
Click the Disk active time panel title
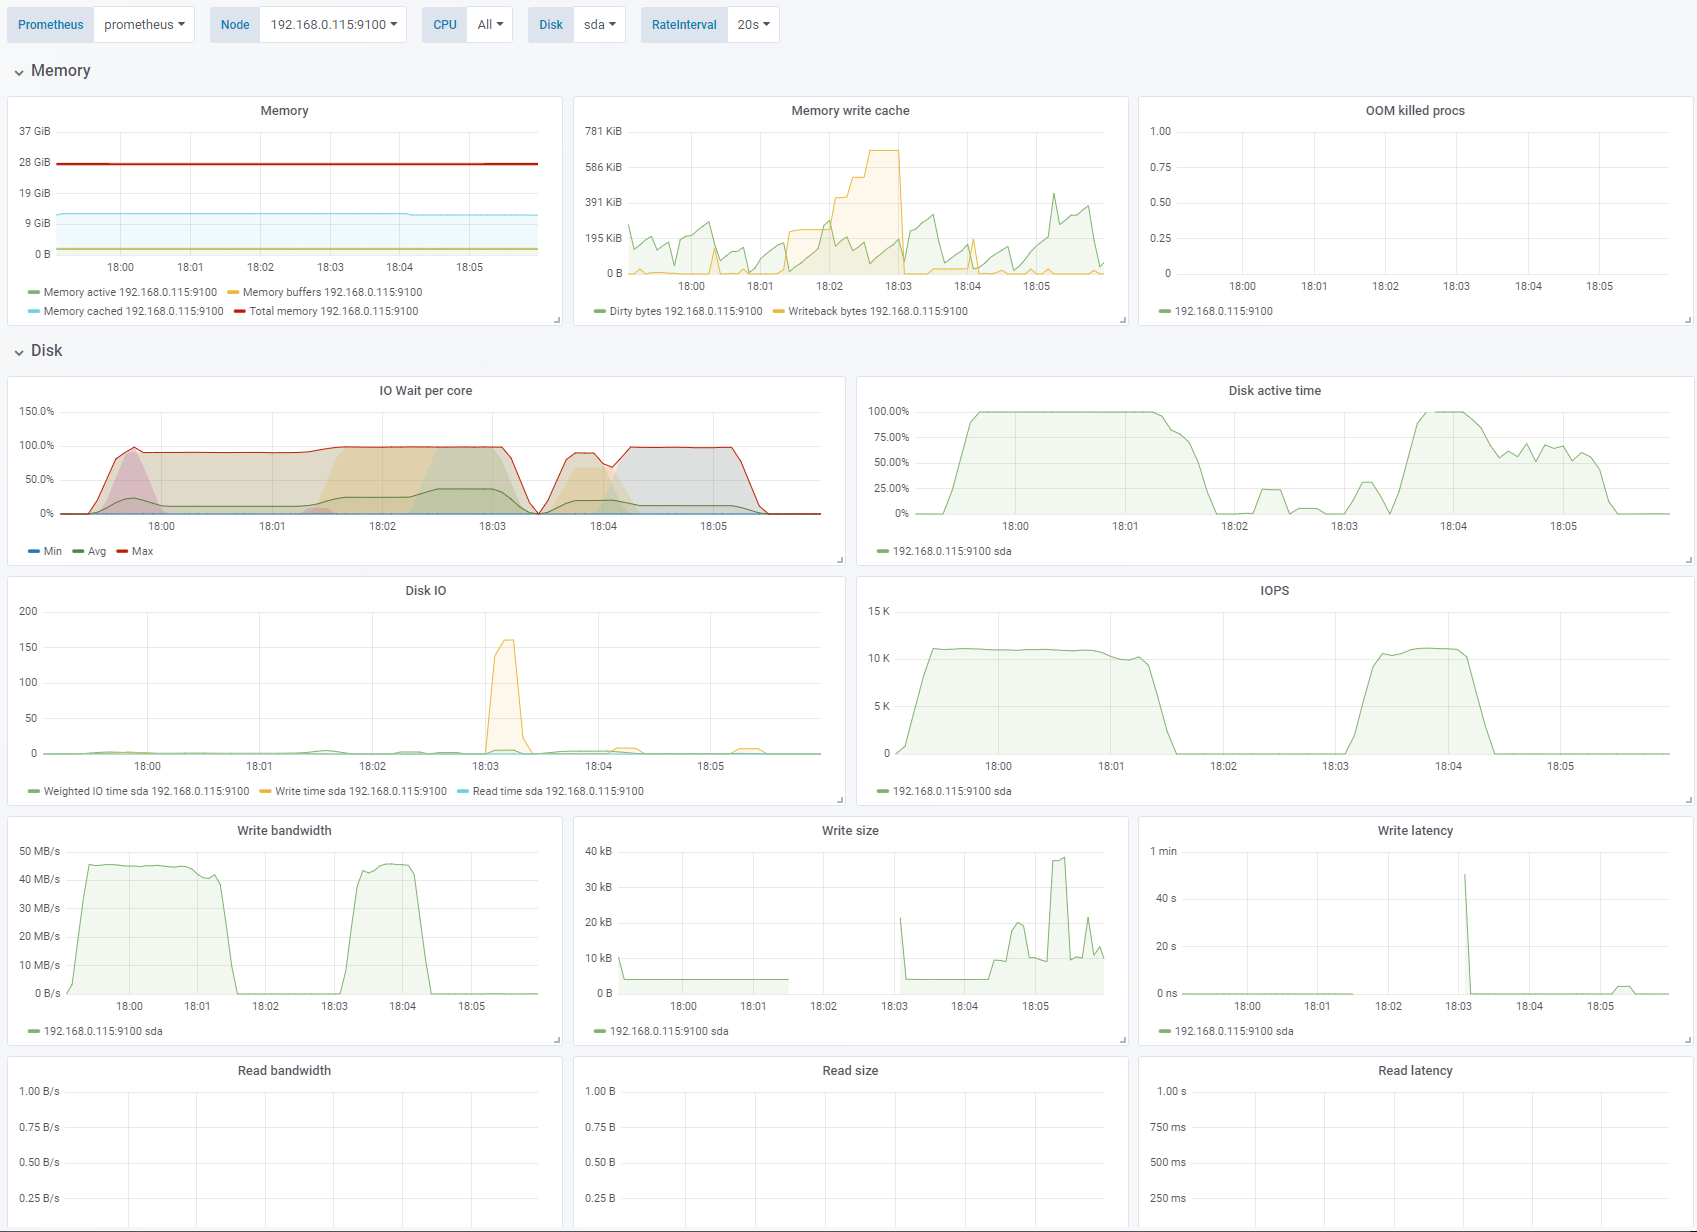1275,391
